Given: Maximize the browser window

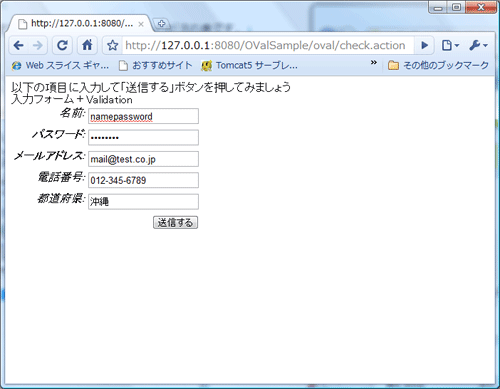Looking at the screenshot, I should pos(457,7).
